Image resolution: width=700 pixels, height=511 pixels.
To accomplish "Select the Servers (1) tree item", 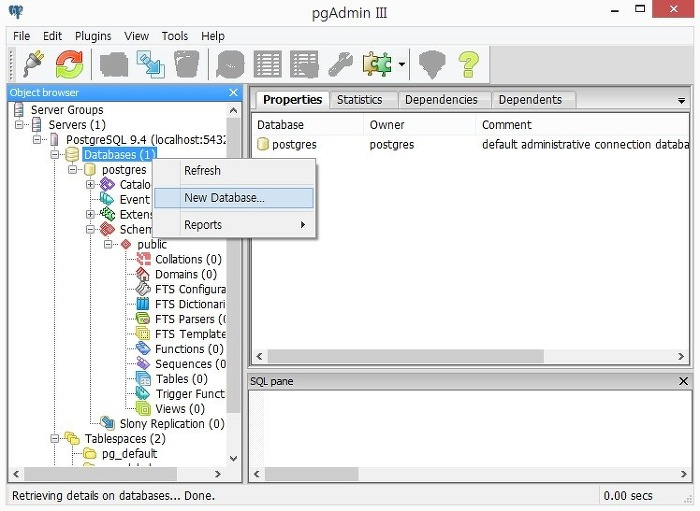I will coord(77,125).
